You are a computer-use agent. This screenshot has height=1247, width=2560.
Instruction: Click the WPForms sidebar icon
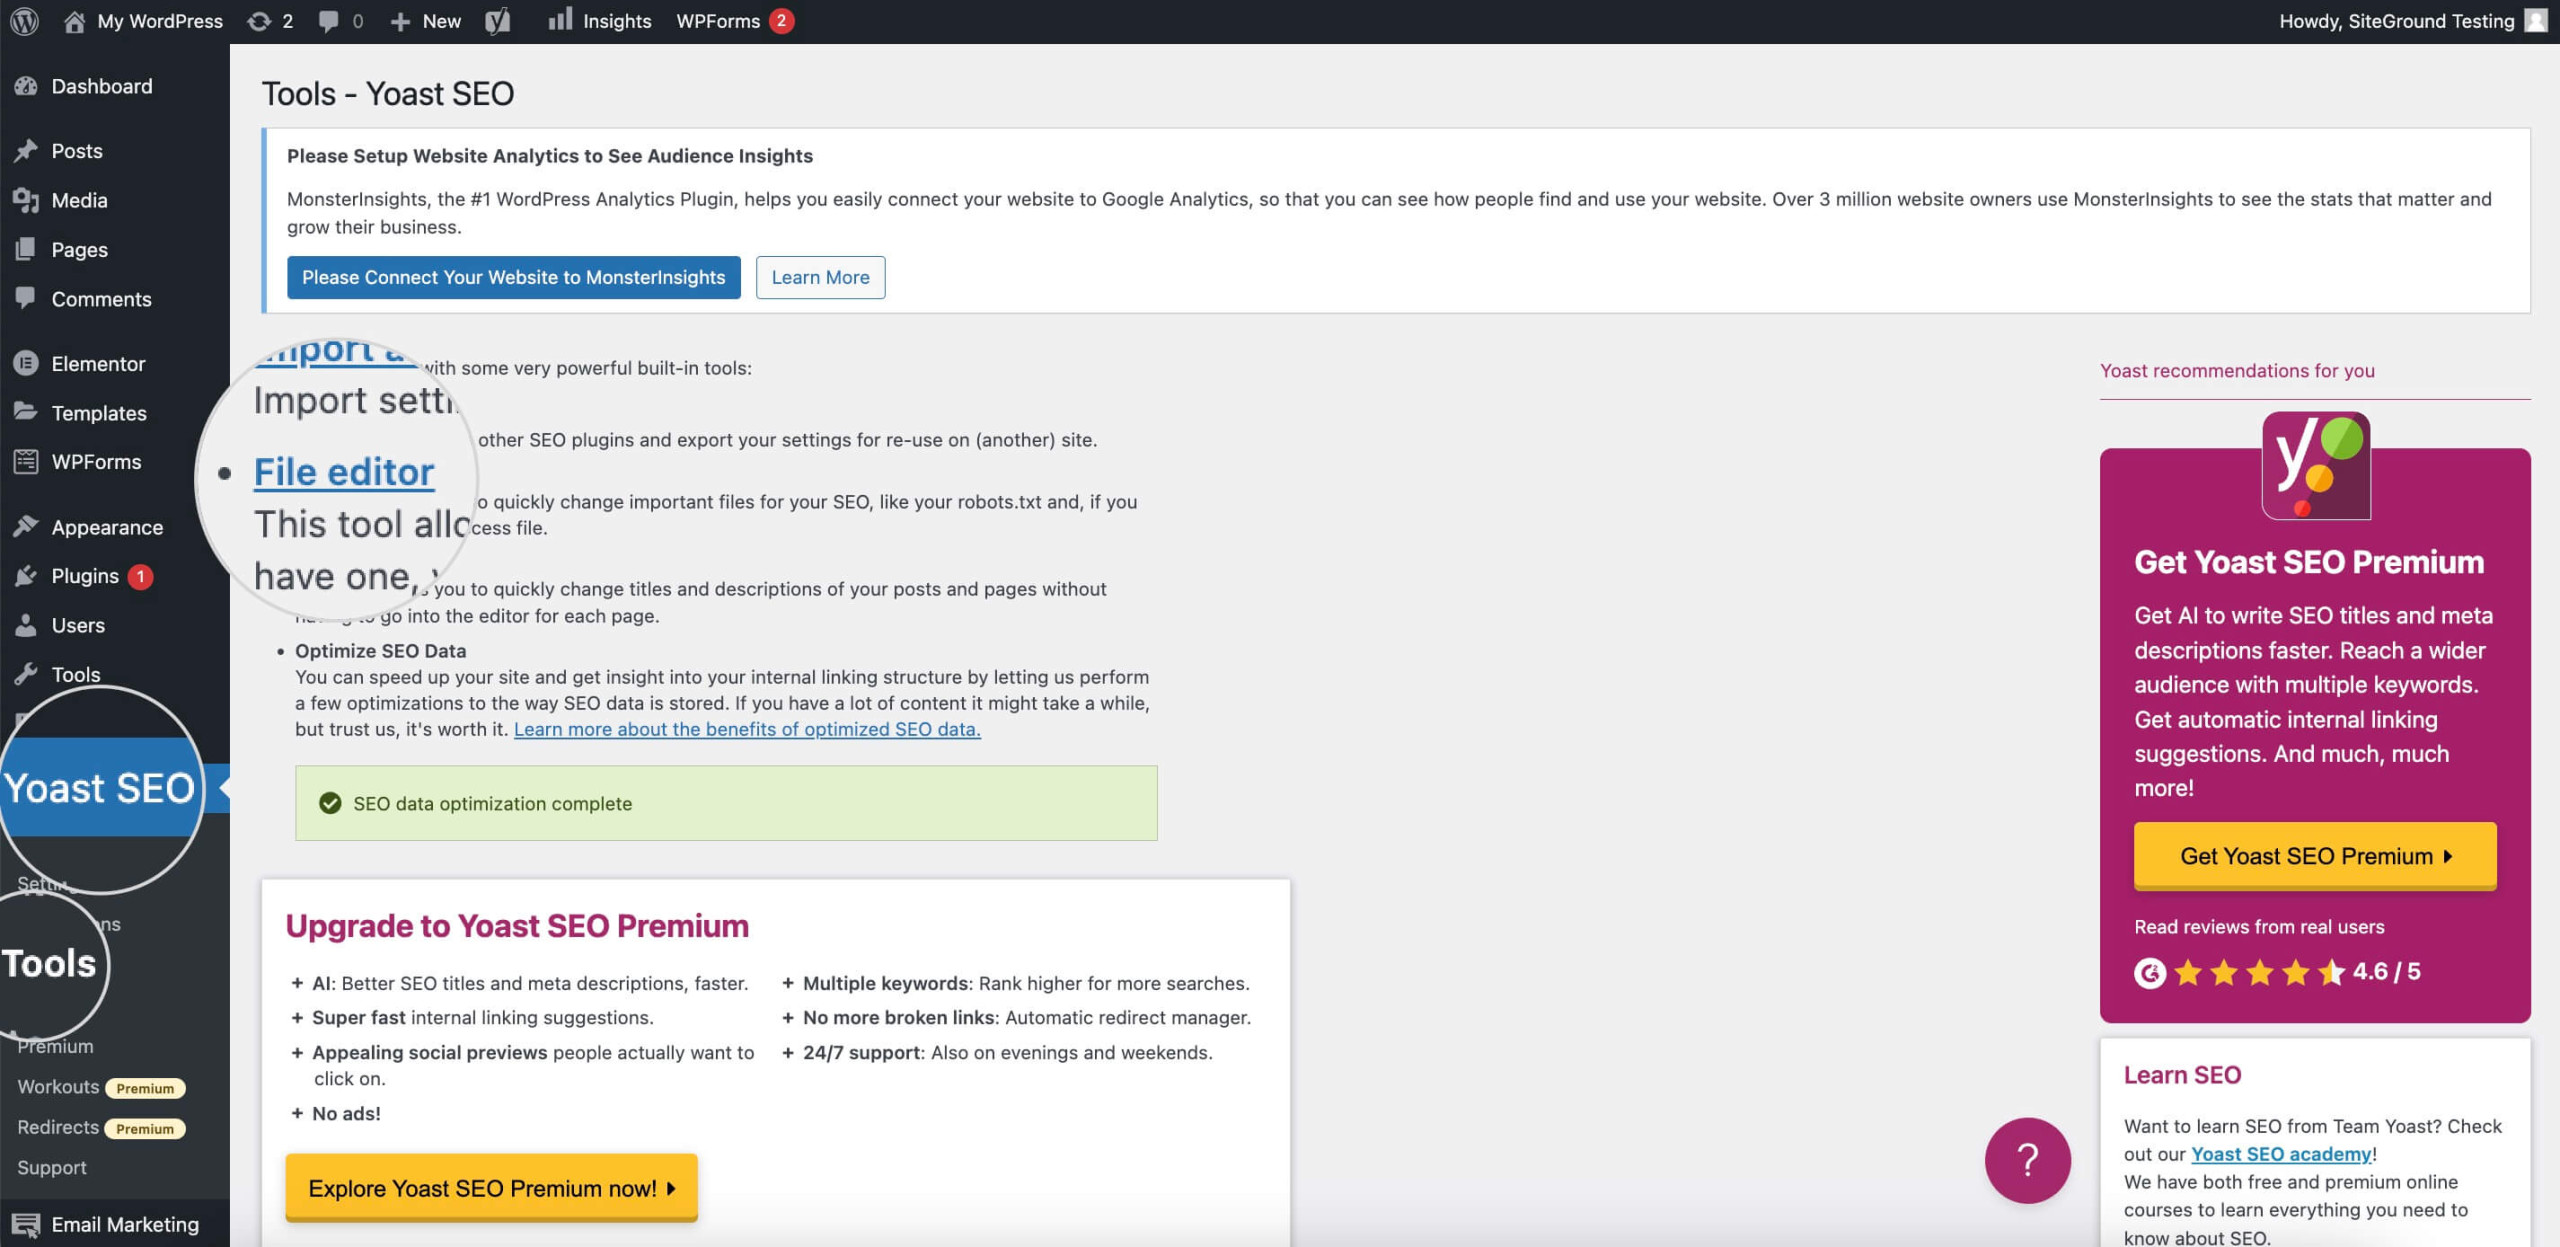(x=26, y=461)
